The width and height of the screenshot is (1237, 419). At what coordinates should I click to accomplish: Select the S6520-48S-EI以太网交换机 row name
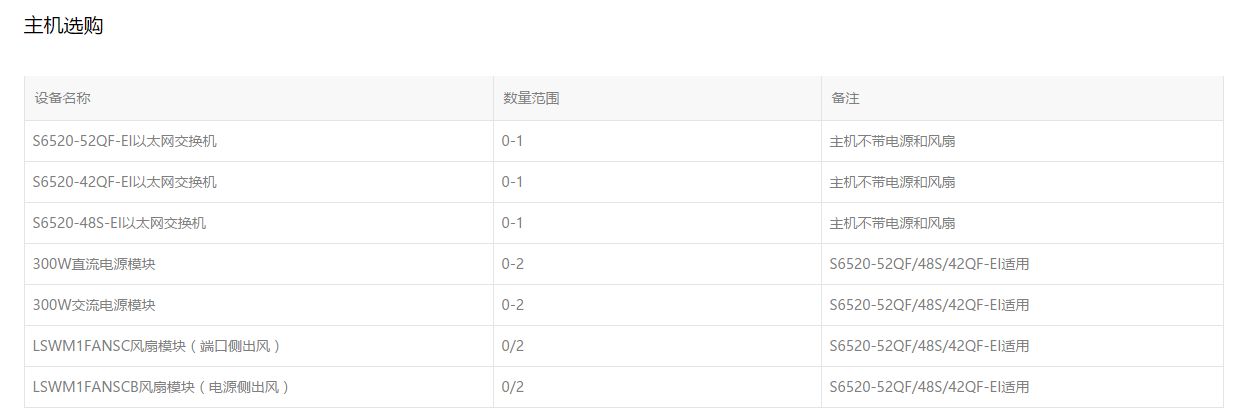120,223
